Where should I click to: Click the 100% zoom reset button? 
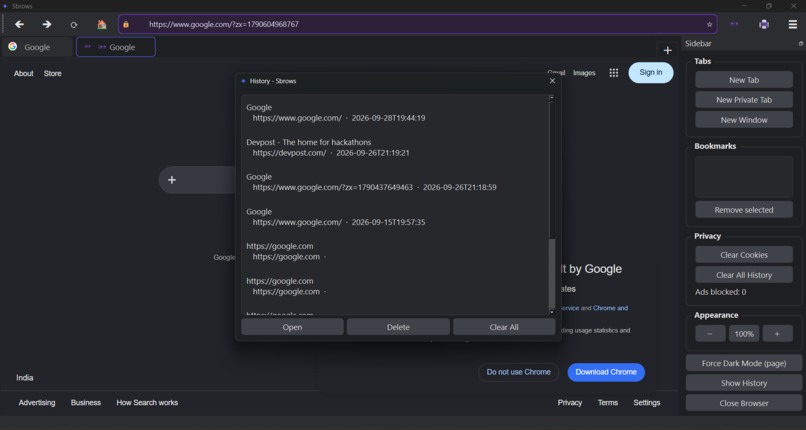(744, 334)
